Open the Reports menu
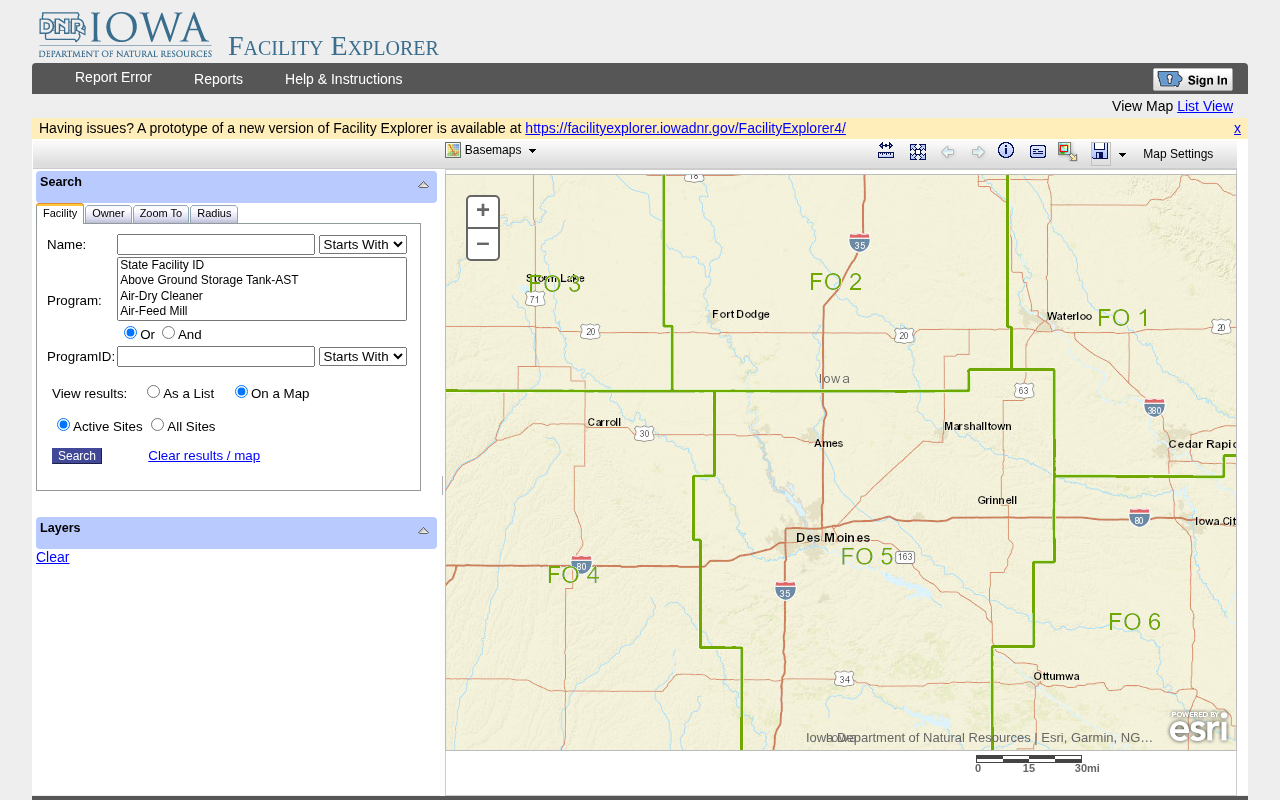Image resolution: width=1280 pixels, height=800 pixels. pyautogui.click(x=218, y=79)
